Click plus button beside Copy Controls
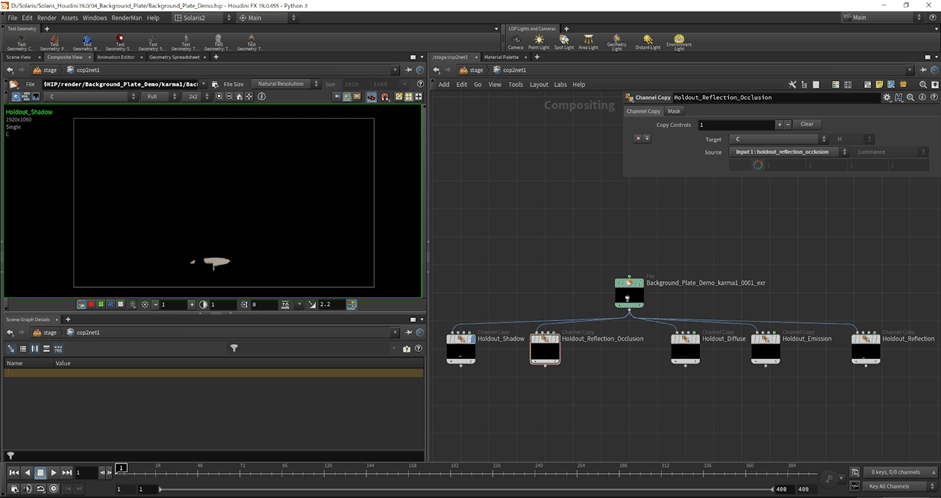 click(779, 125)
